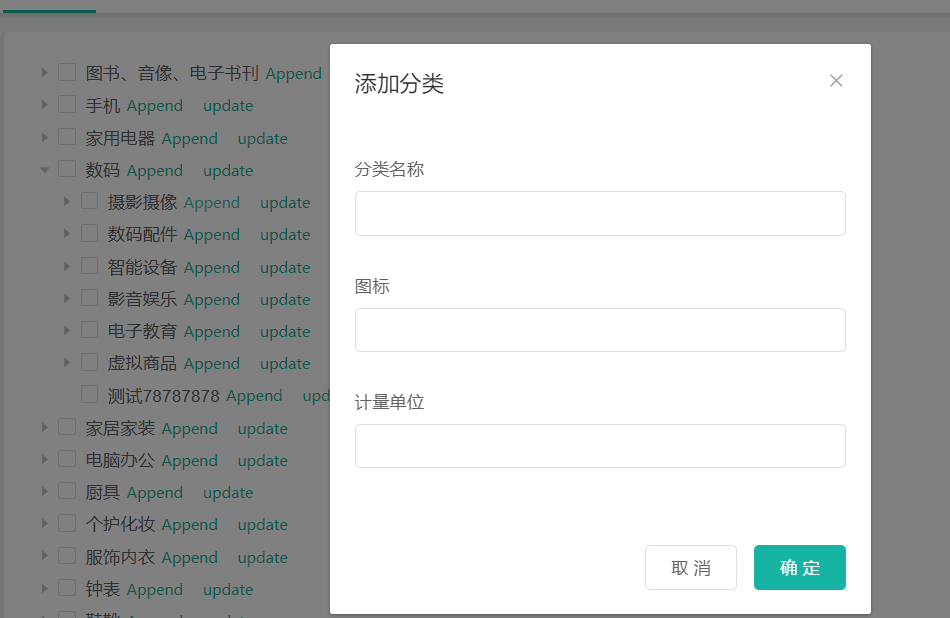Viewport: 950px width, 618px height.
Task: Expand the 服饰内衣 tree node
Action: coord(44,557)
